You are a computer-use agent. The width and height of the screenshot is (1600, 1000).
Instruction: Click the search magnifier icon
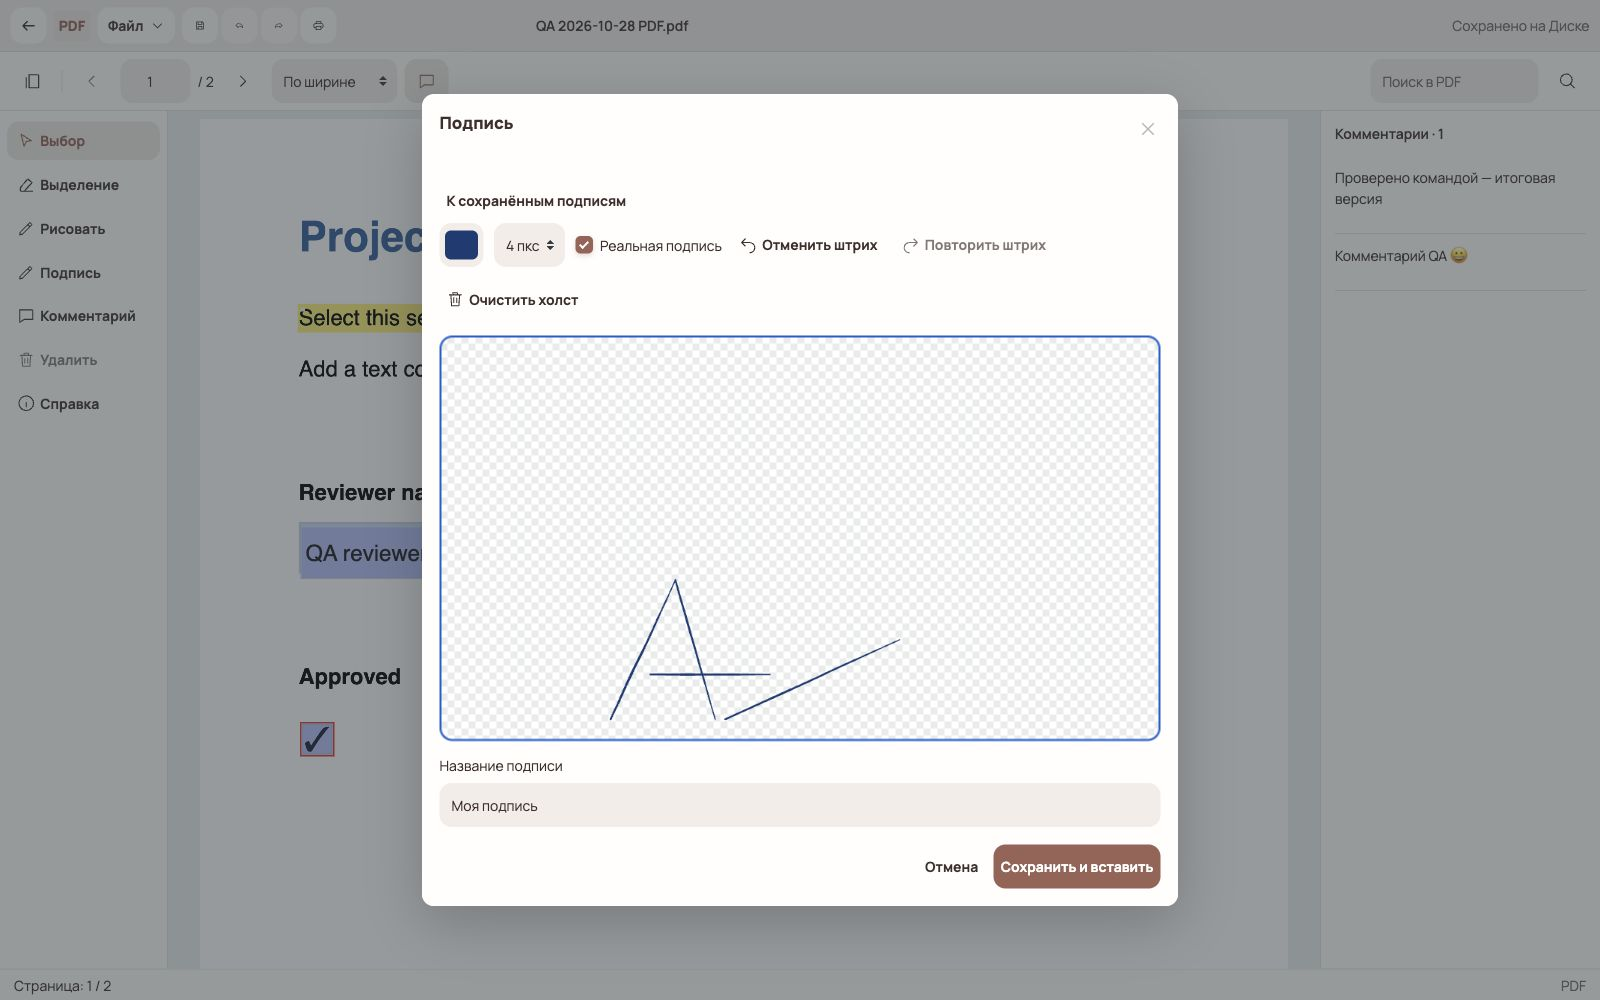[1567, 81]
